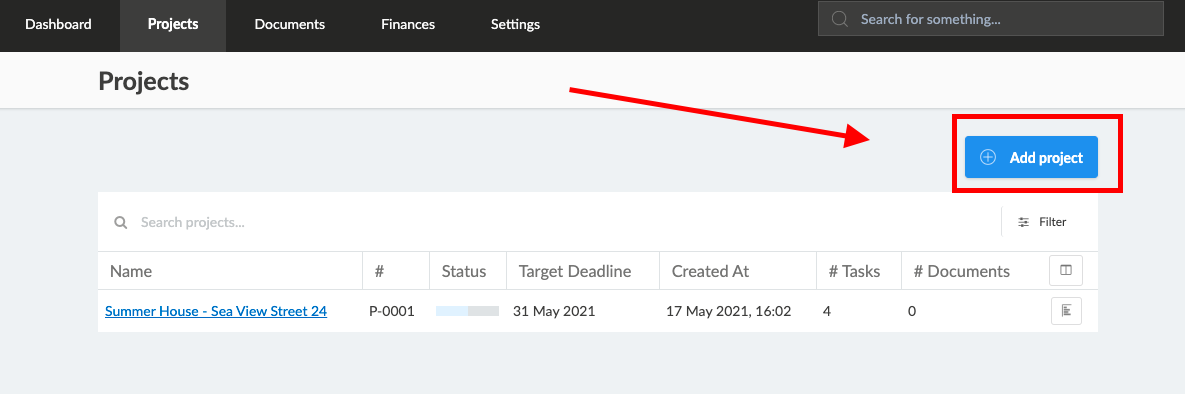Go to the Dashboard tab

pyautogui.click(x=58, y=24)
